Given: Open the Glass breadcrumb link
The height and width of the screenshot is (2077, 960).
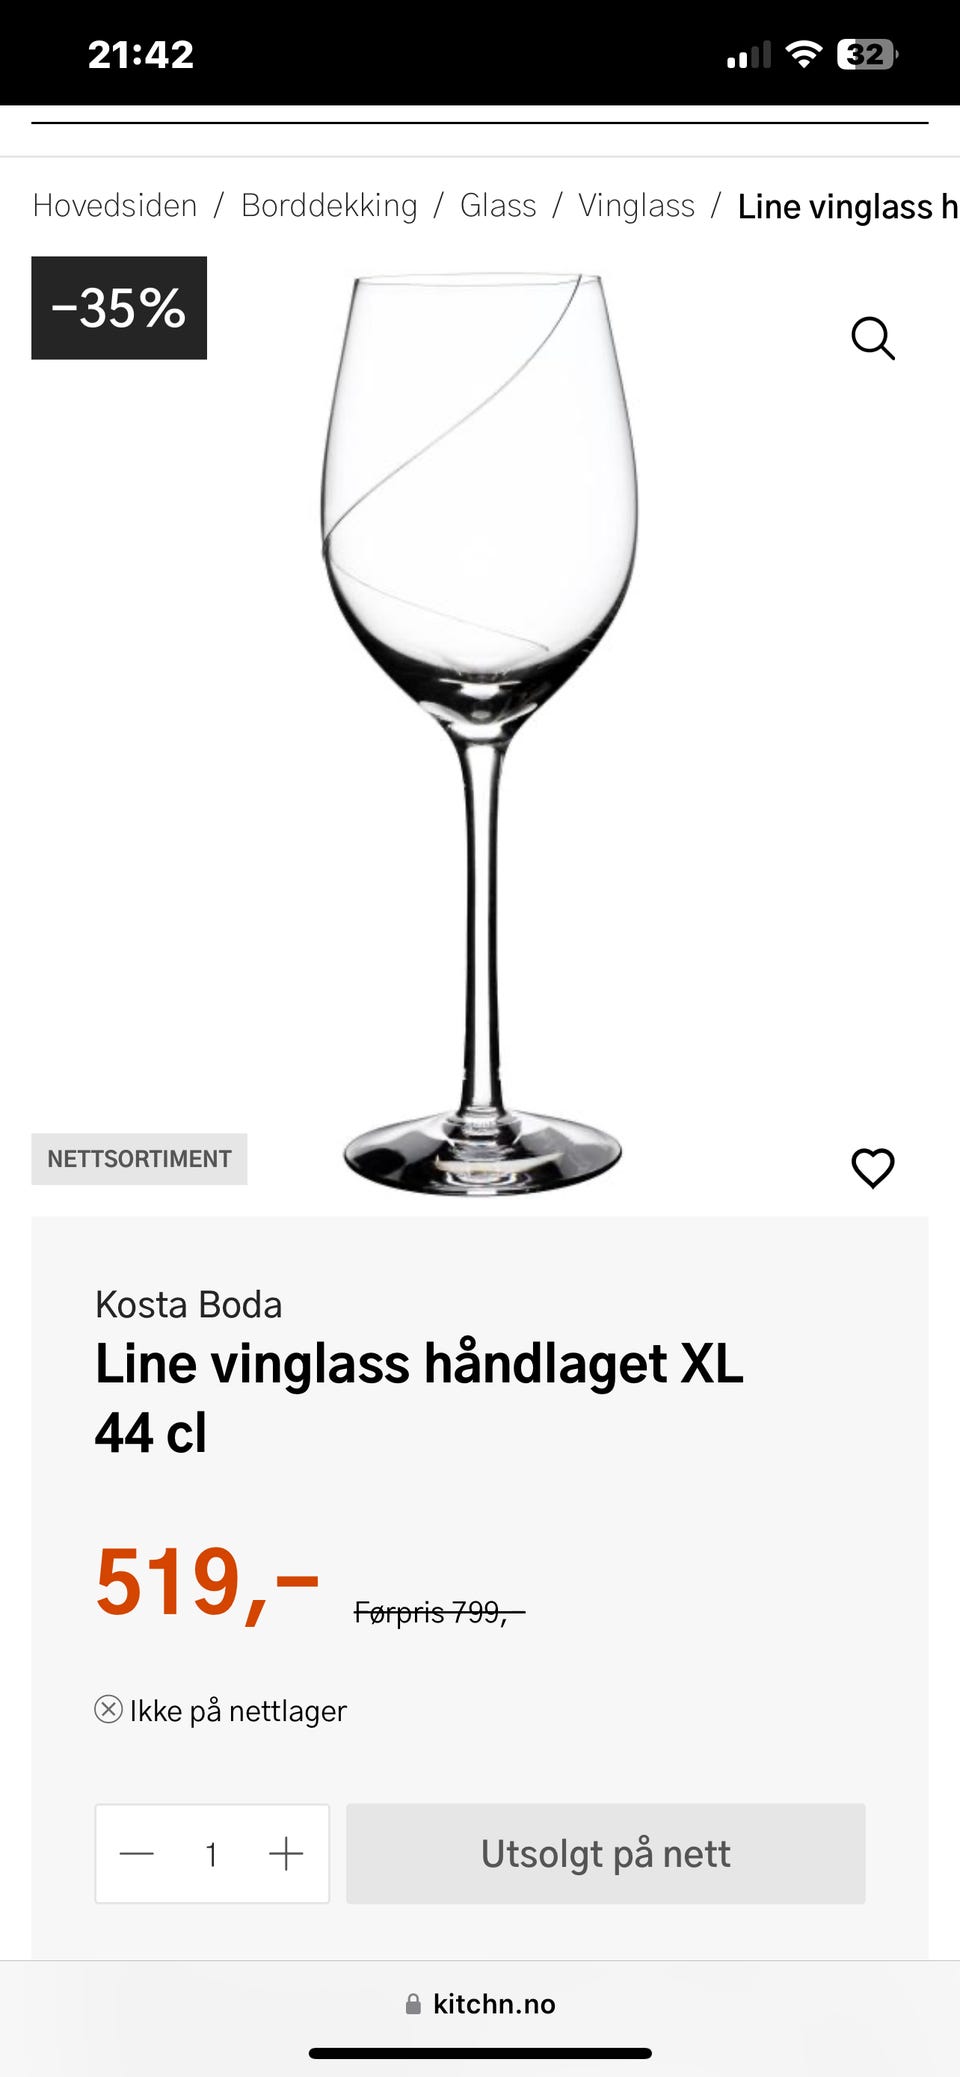Looking at the screenshot, I should tap(498, 206).
